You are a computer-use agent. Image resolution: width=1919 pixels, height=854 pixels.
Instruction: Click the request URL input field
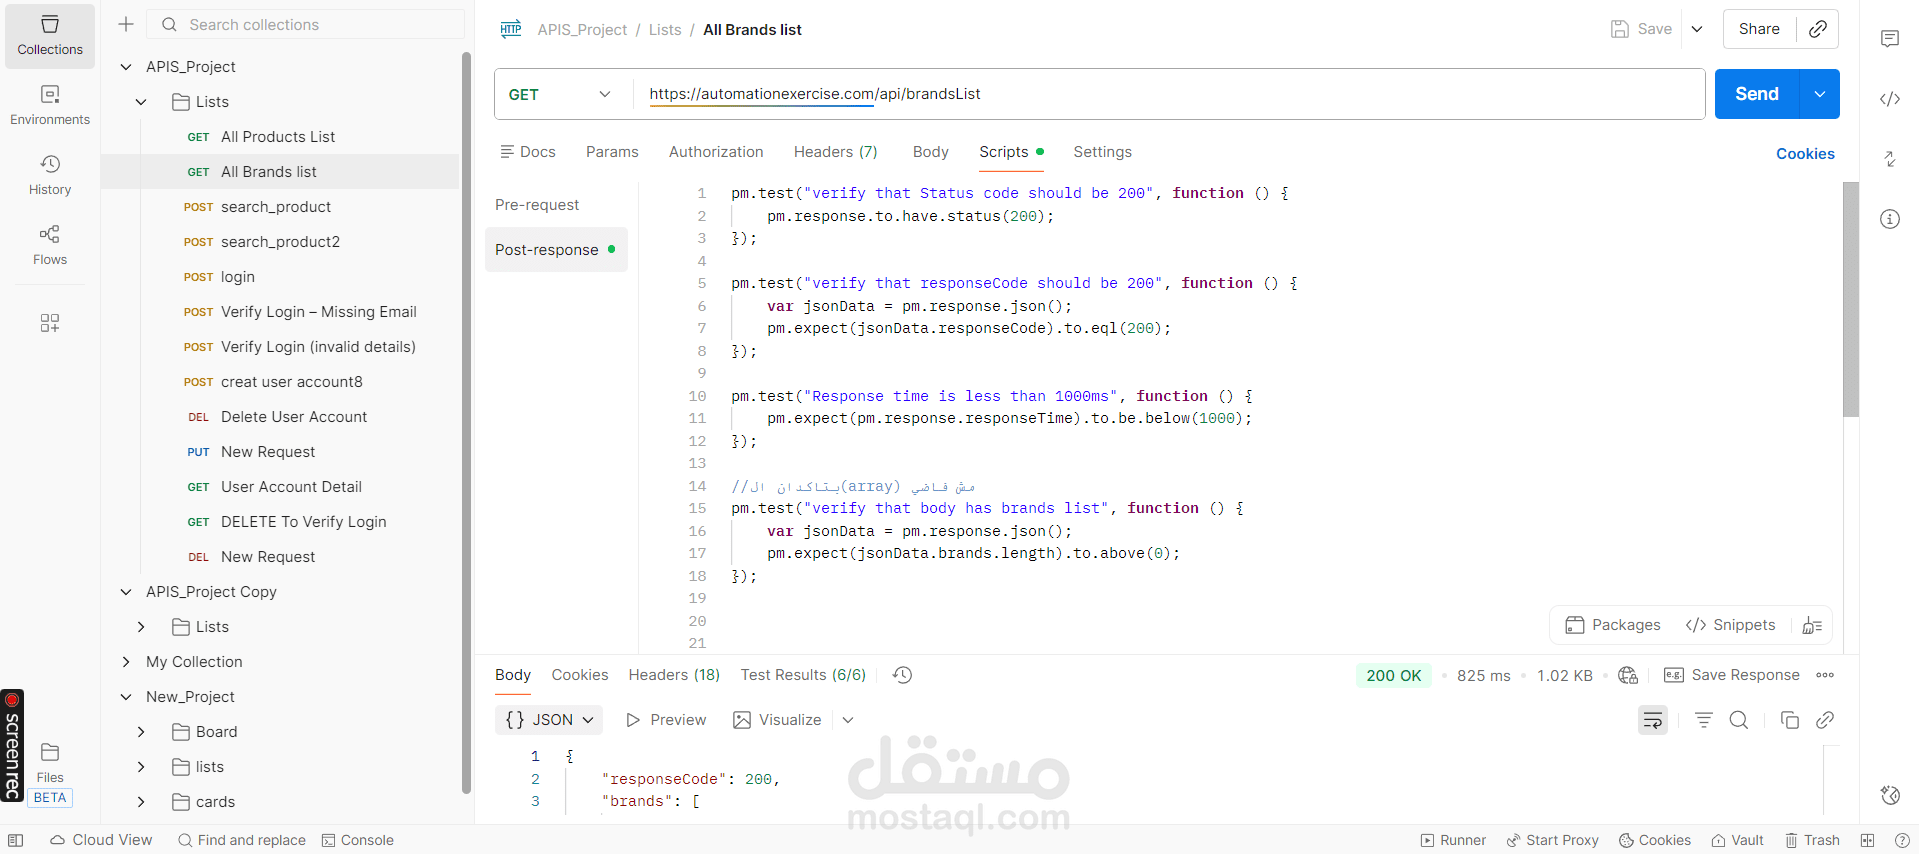(1167, 94)
